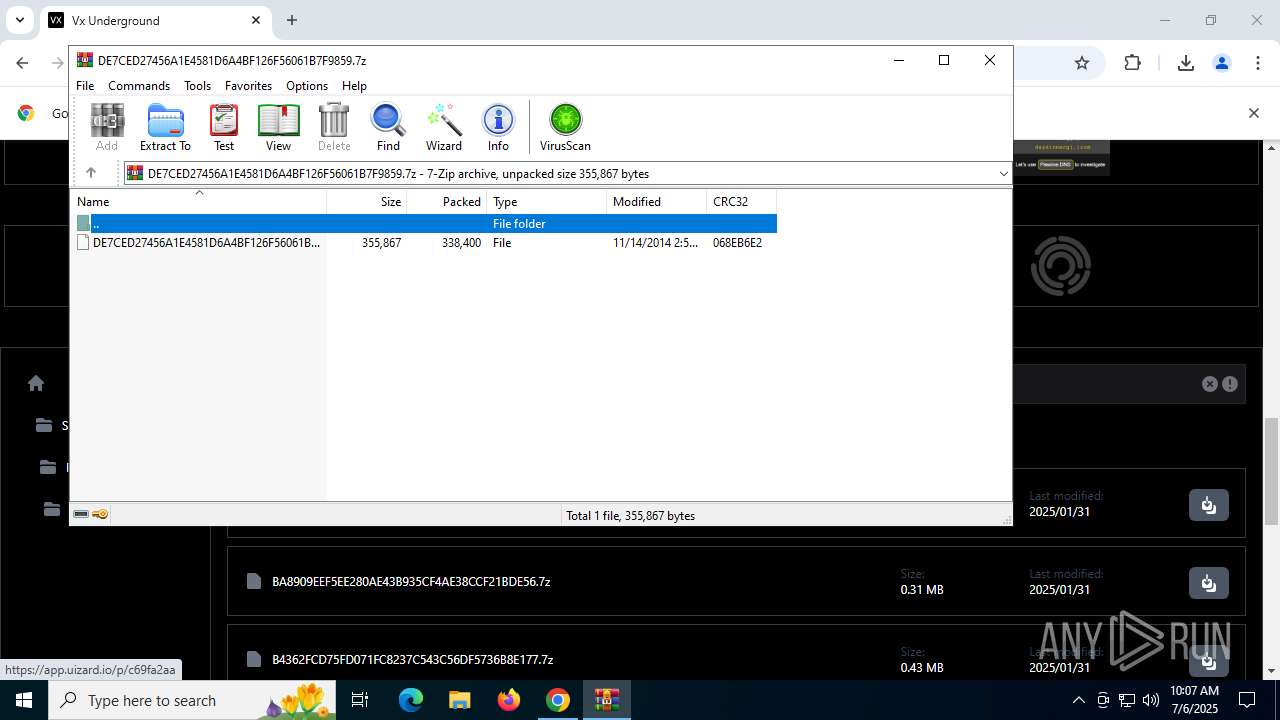Bookmark this page star icon
The image size is (1280, 720).
coord(1081,63)
